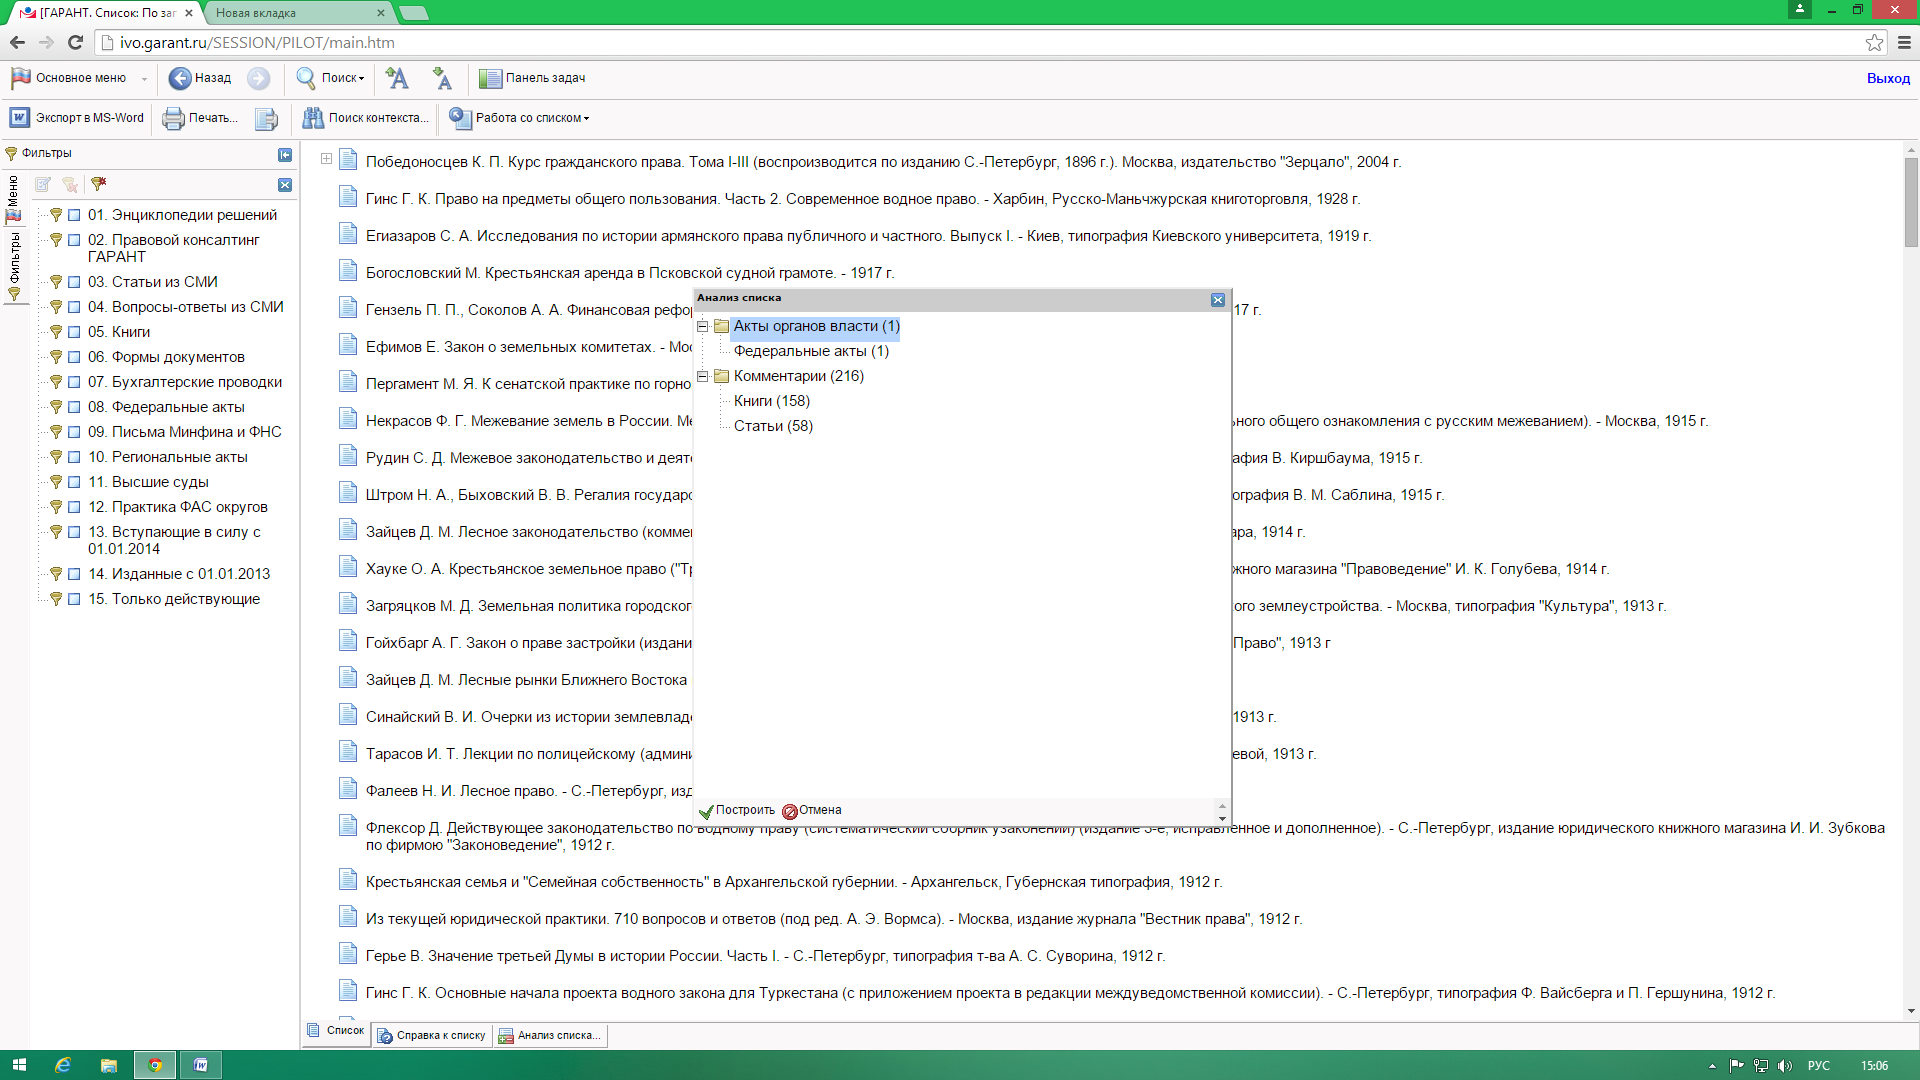Check filter 08. Федеральные акты
The image size is (1920, 1080).
click(x=74, y=407)
